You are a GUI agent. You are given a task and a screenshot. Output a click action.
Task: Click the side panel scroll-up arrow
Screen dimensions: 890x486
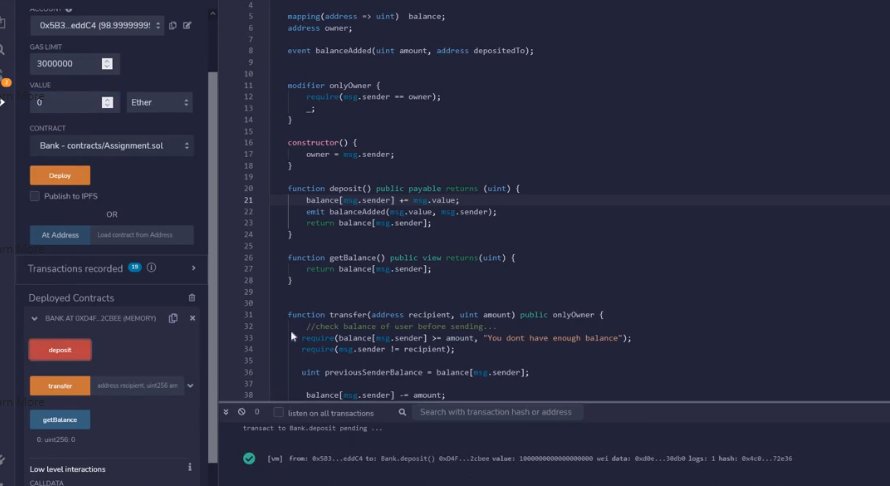coord(212,13)
